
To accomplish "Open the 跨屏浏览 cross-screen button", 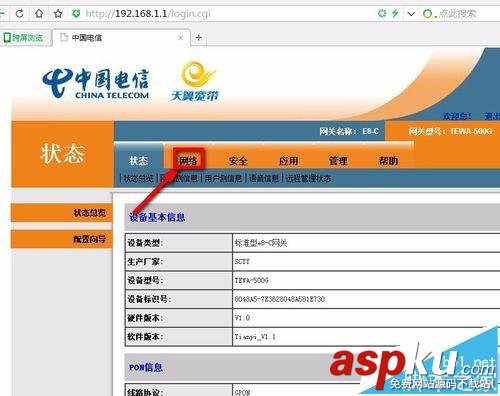I will pyautogui.click(x=24, y=38).
